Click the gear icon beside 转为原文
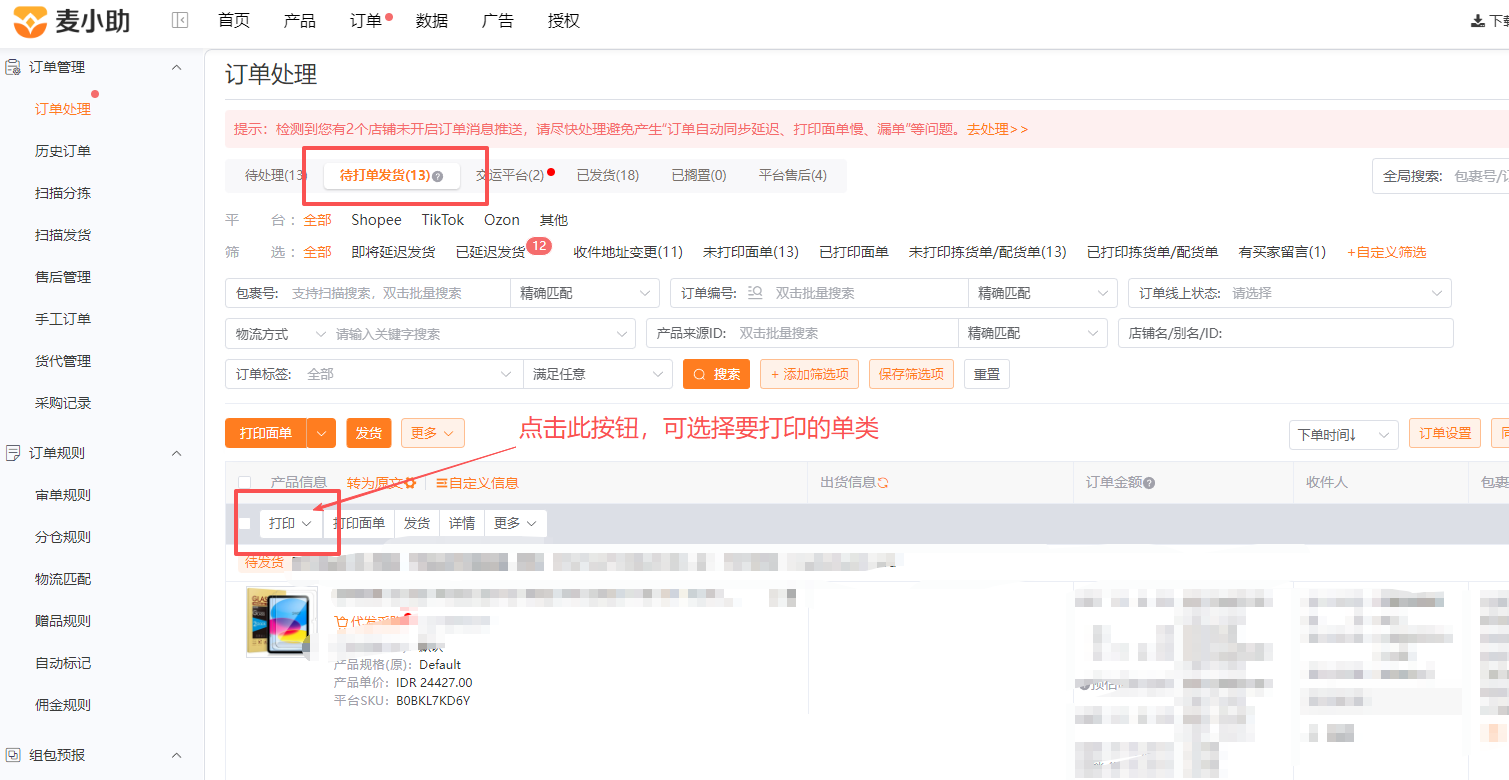The height and width of the screenshot is (780, 1509). [x=410, y=483]
